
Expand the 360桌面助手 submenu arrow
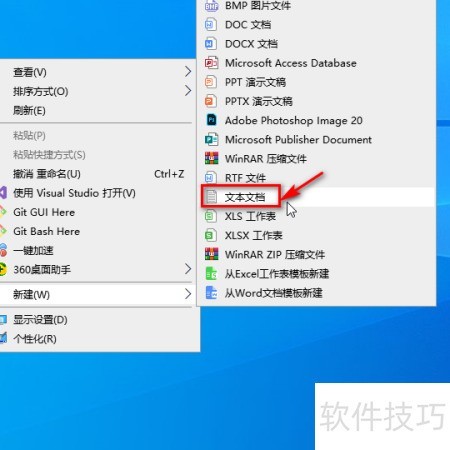point(188,269)
